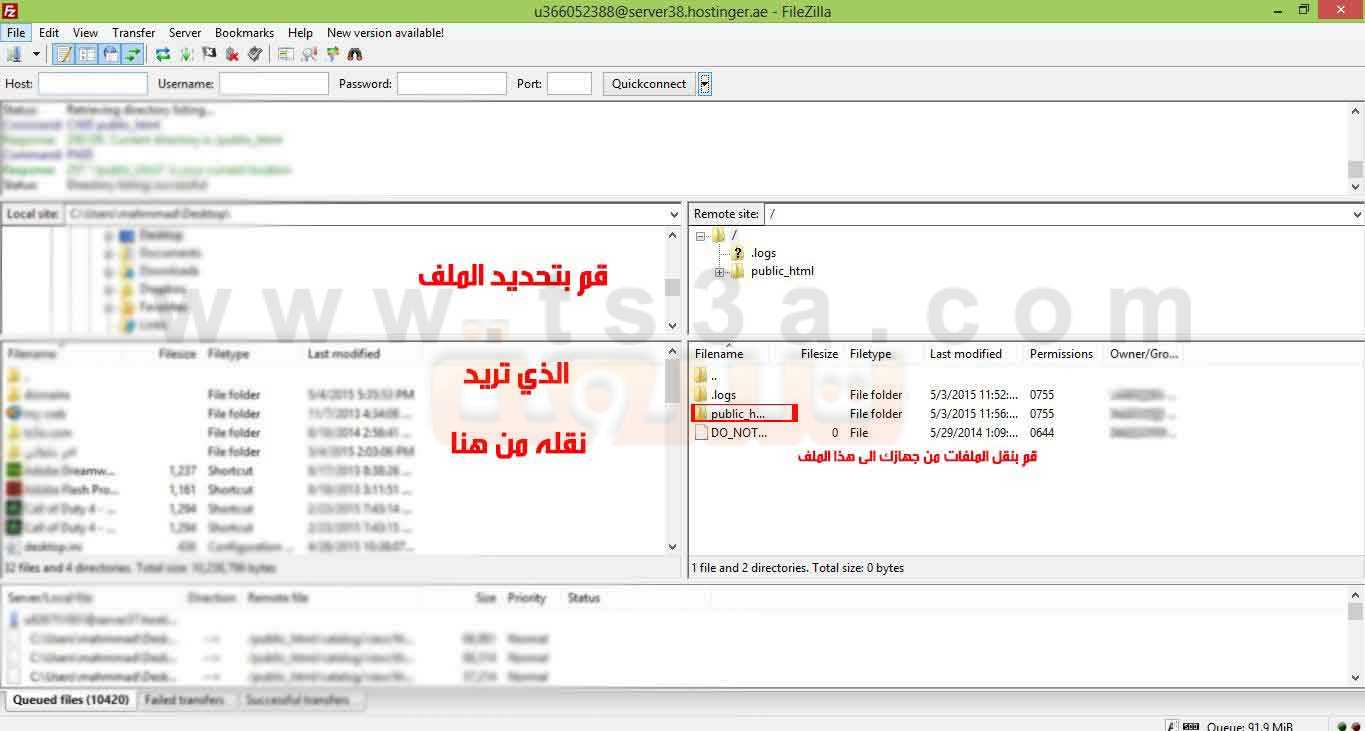The width and height of the screenshot is (1365, 731).
Task: Open the Bookmarks menu
Action: [x=244, y=33]
